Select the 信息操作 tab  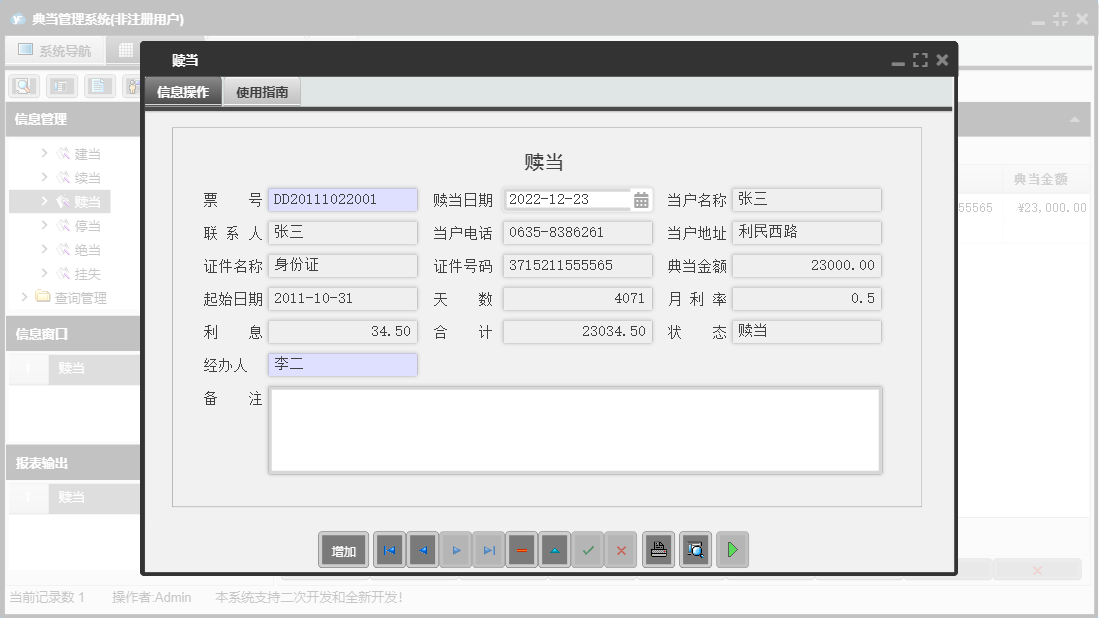coord(183,92)
